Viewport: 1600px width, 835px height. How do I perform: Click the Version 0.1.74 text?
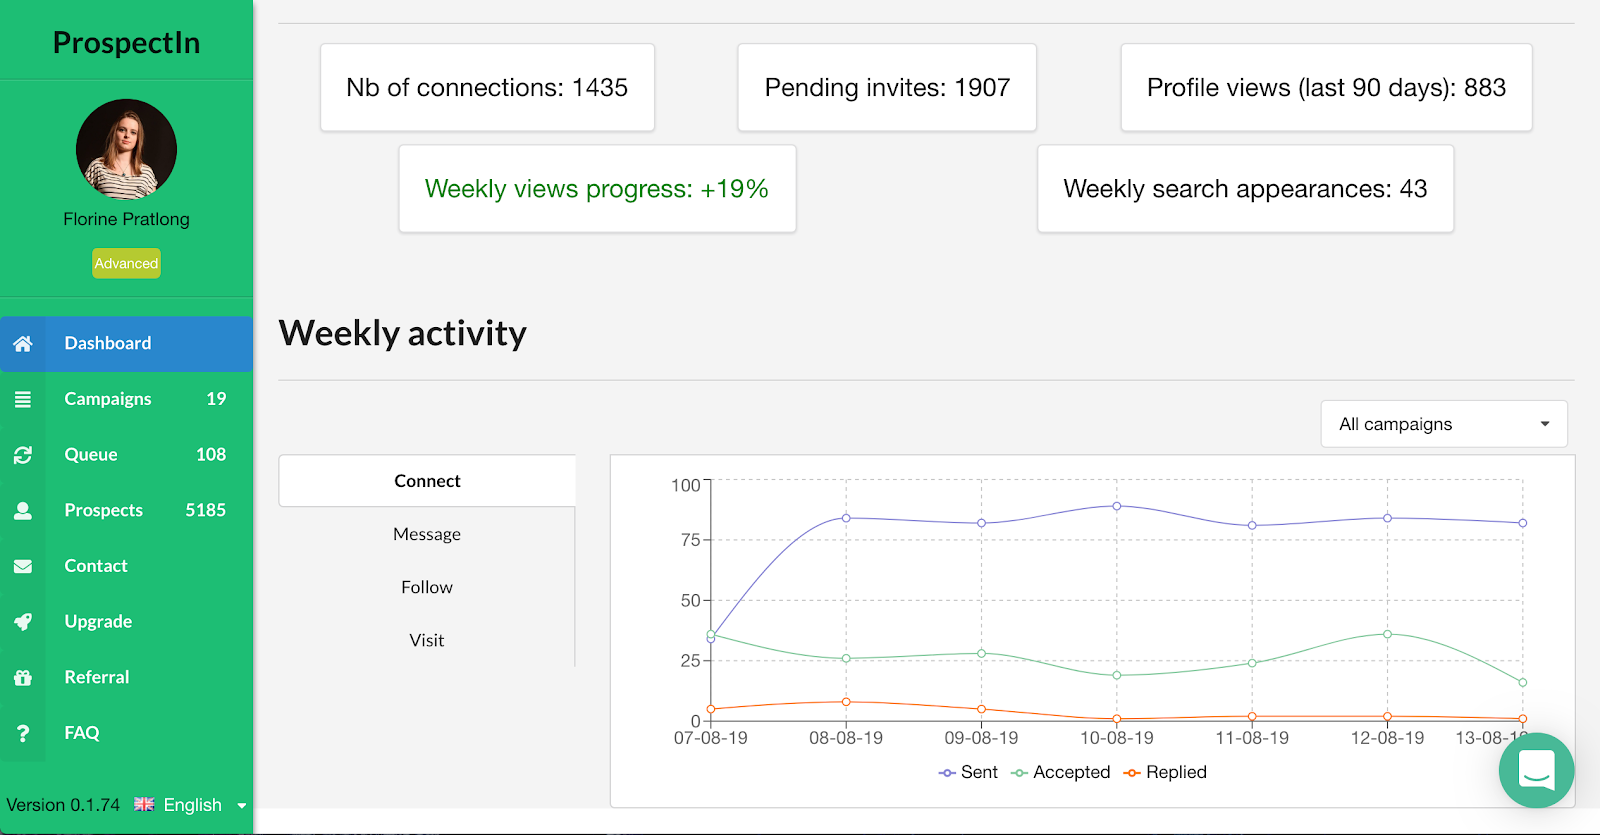click(x=63, y=805)
